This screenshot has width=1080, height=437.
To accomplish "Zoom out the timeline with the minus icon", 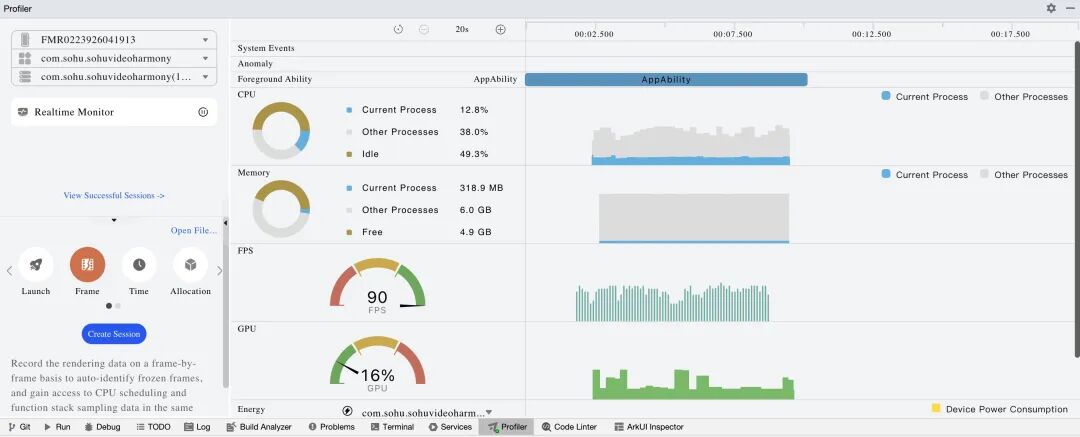I will click(x=424, y=29).
